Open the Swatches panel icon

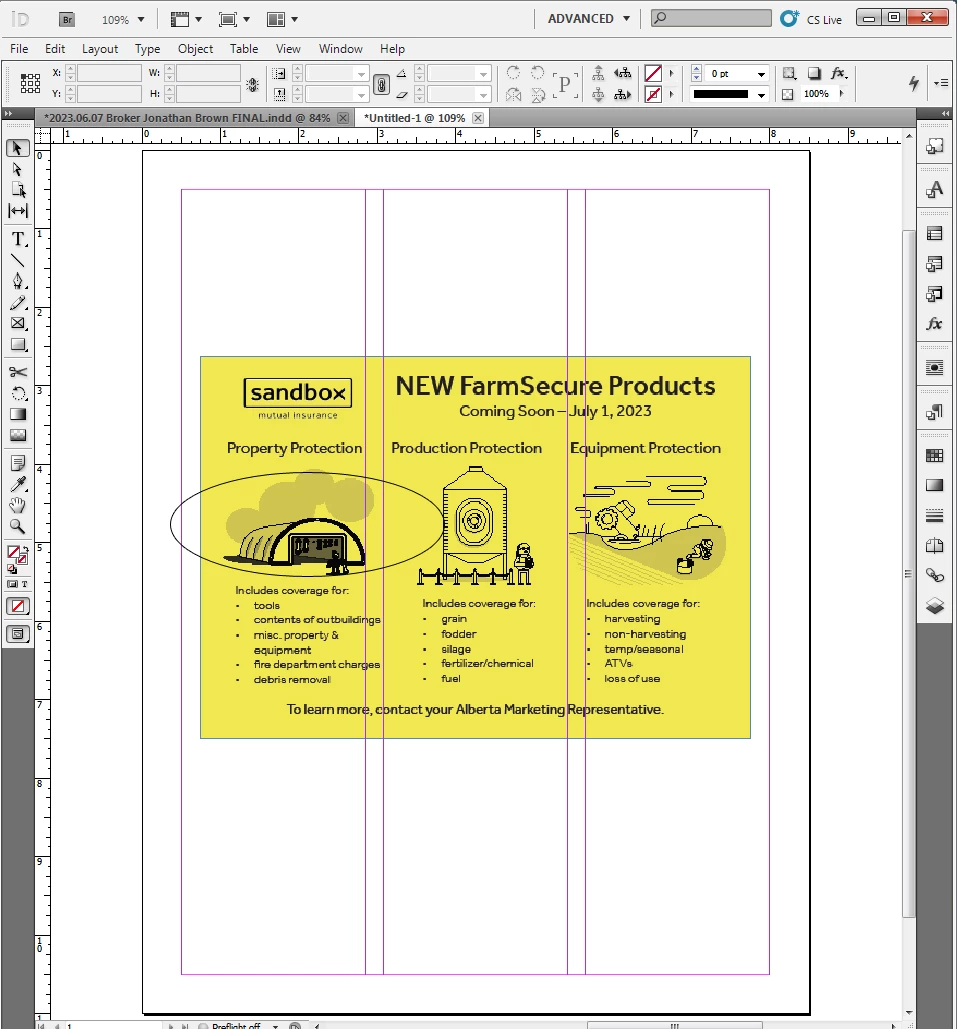pos(935,455)
